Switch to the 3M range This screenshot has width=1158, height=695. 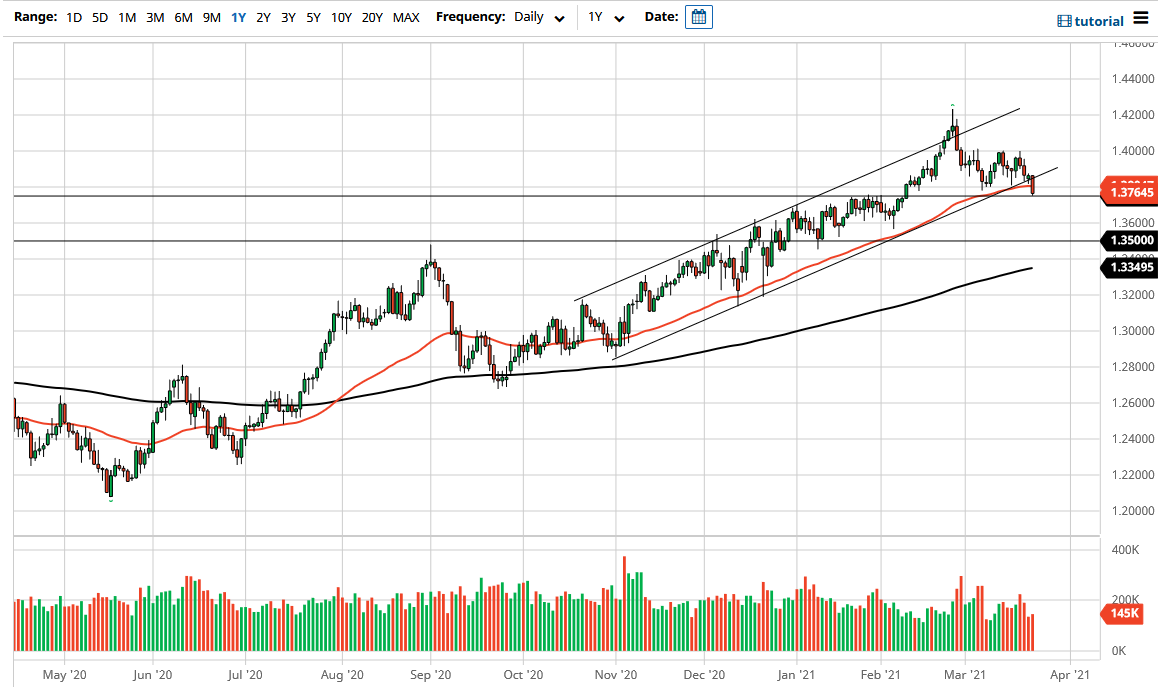[x=154, y=17]
